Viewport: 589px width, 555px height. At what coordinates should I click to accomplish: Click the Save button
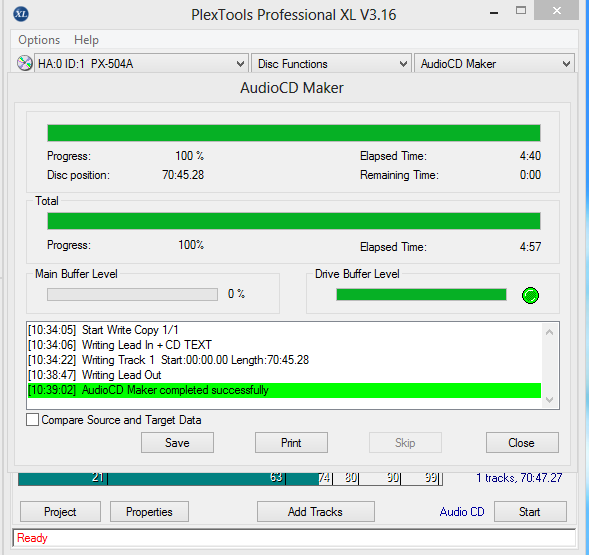[x=177, y=443]
